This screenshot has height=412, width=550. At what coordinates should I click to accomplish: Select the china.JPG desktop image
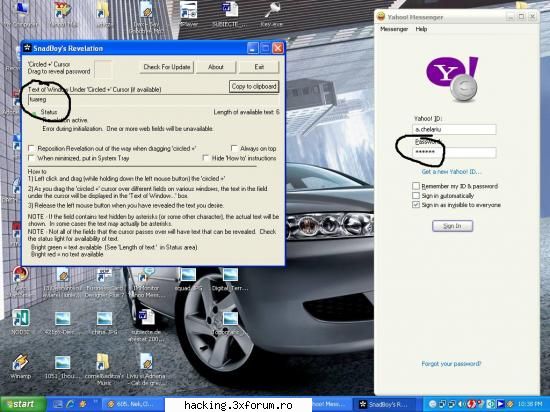(104, 323)
